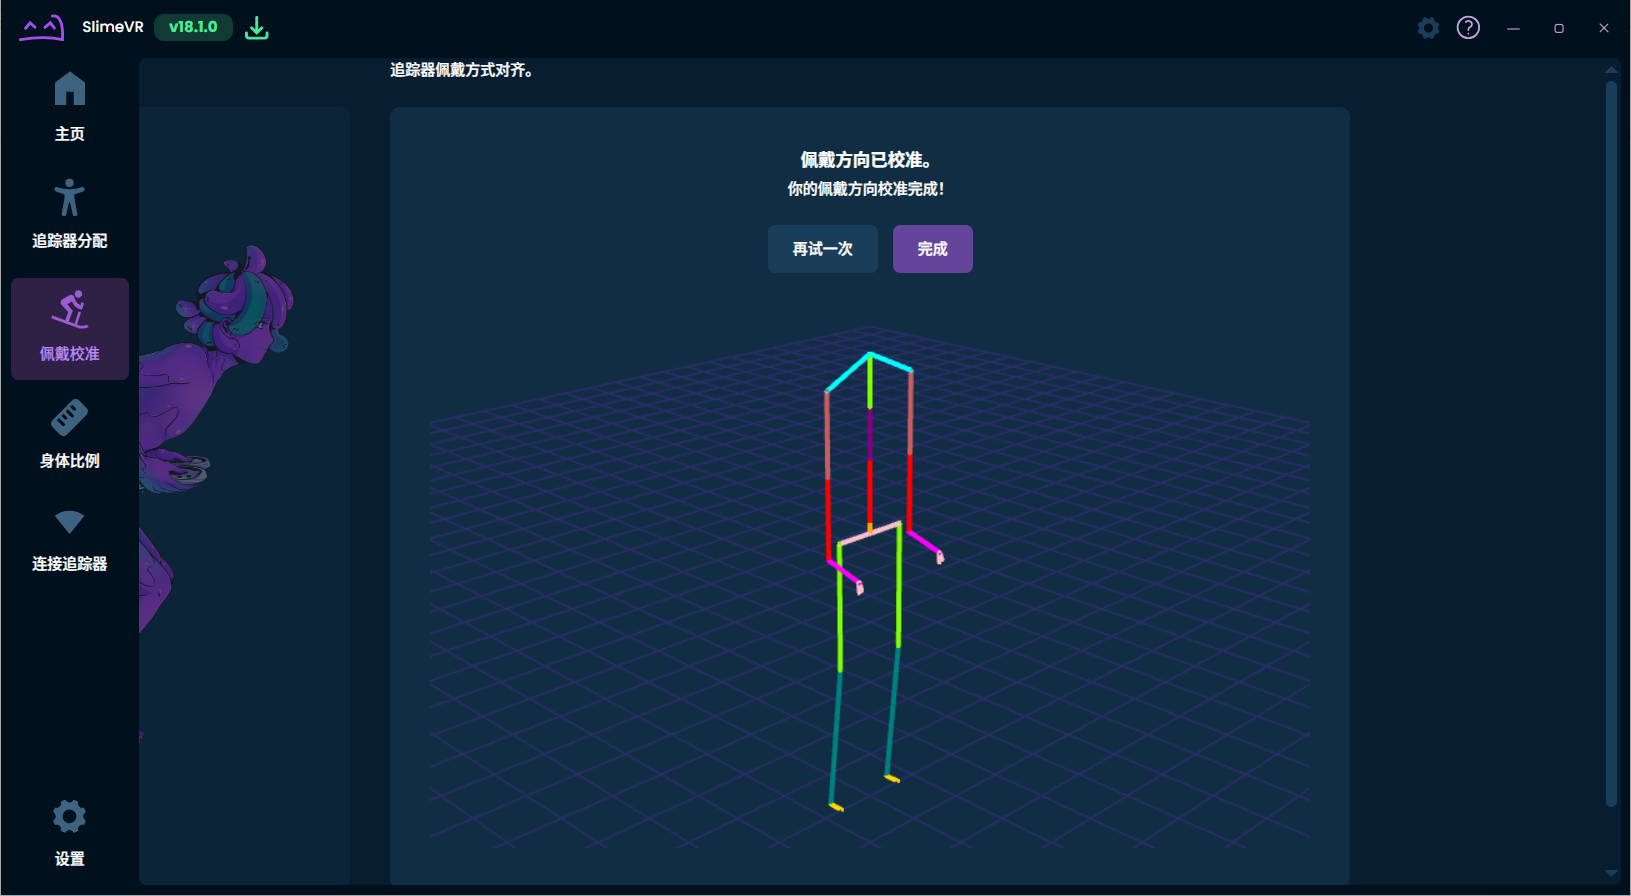
Task: Click the download update icon
Action: click(257, 28)
